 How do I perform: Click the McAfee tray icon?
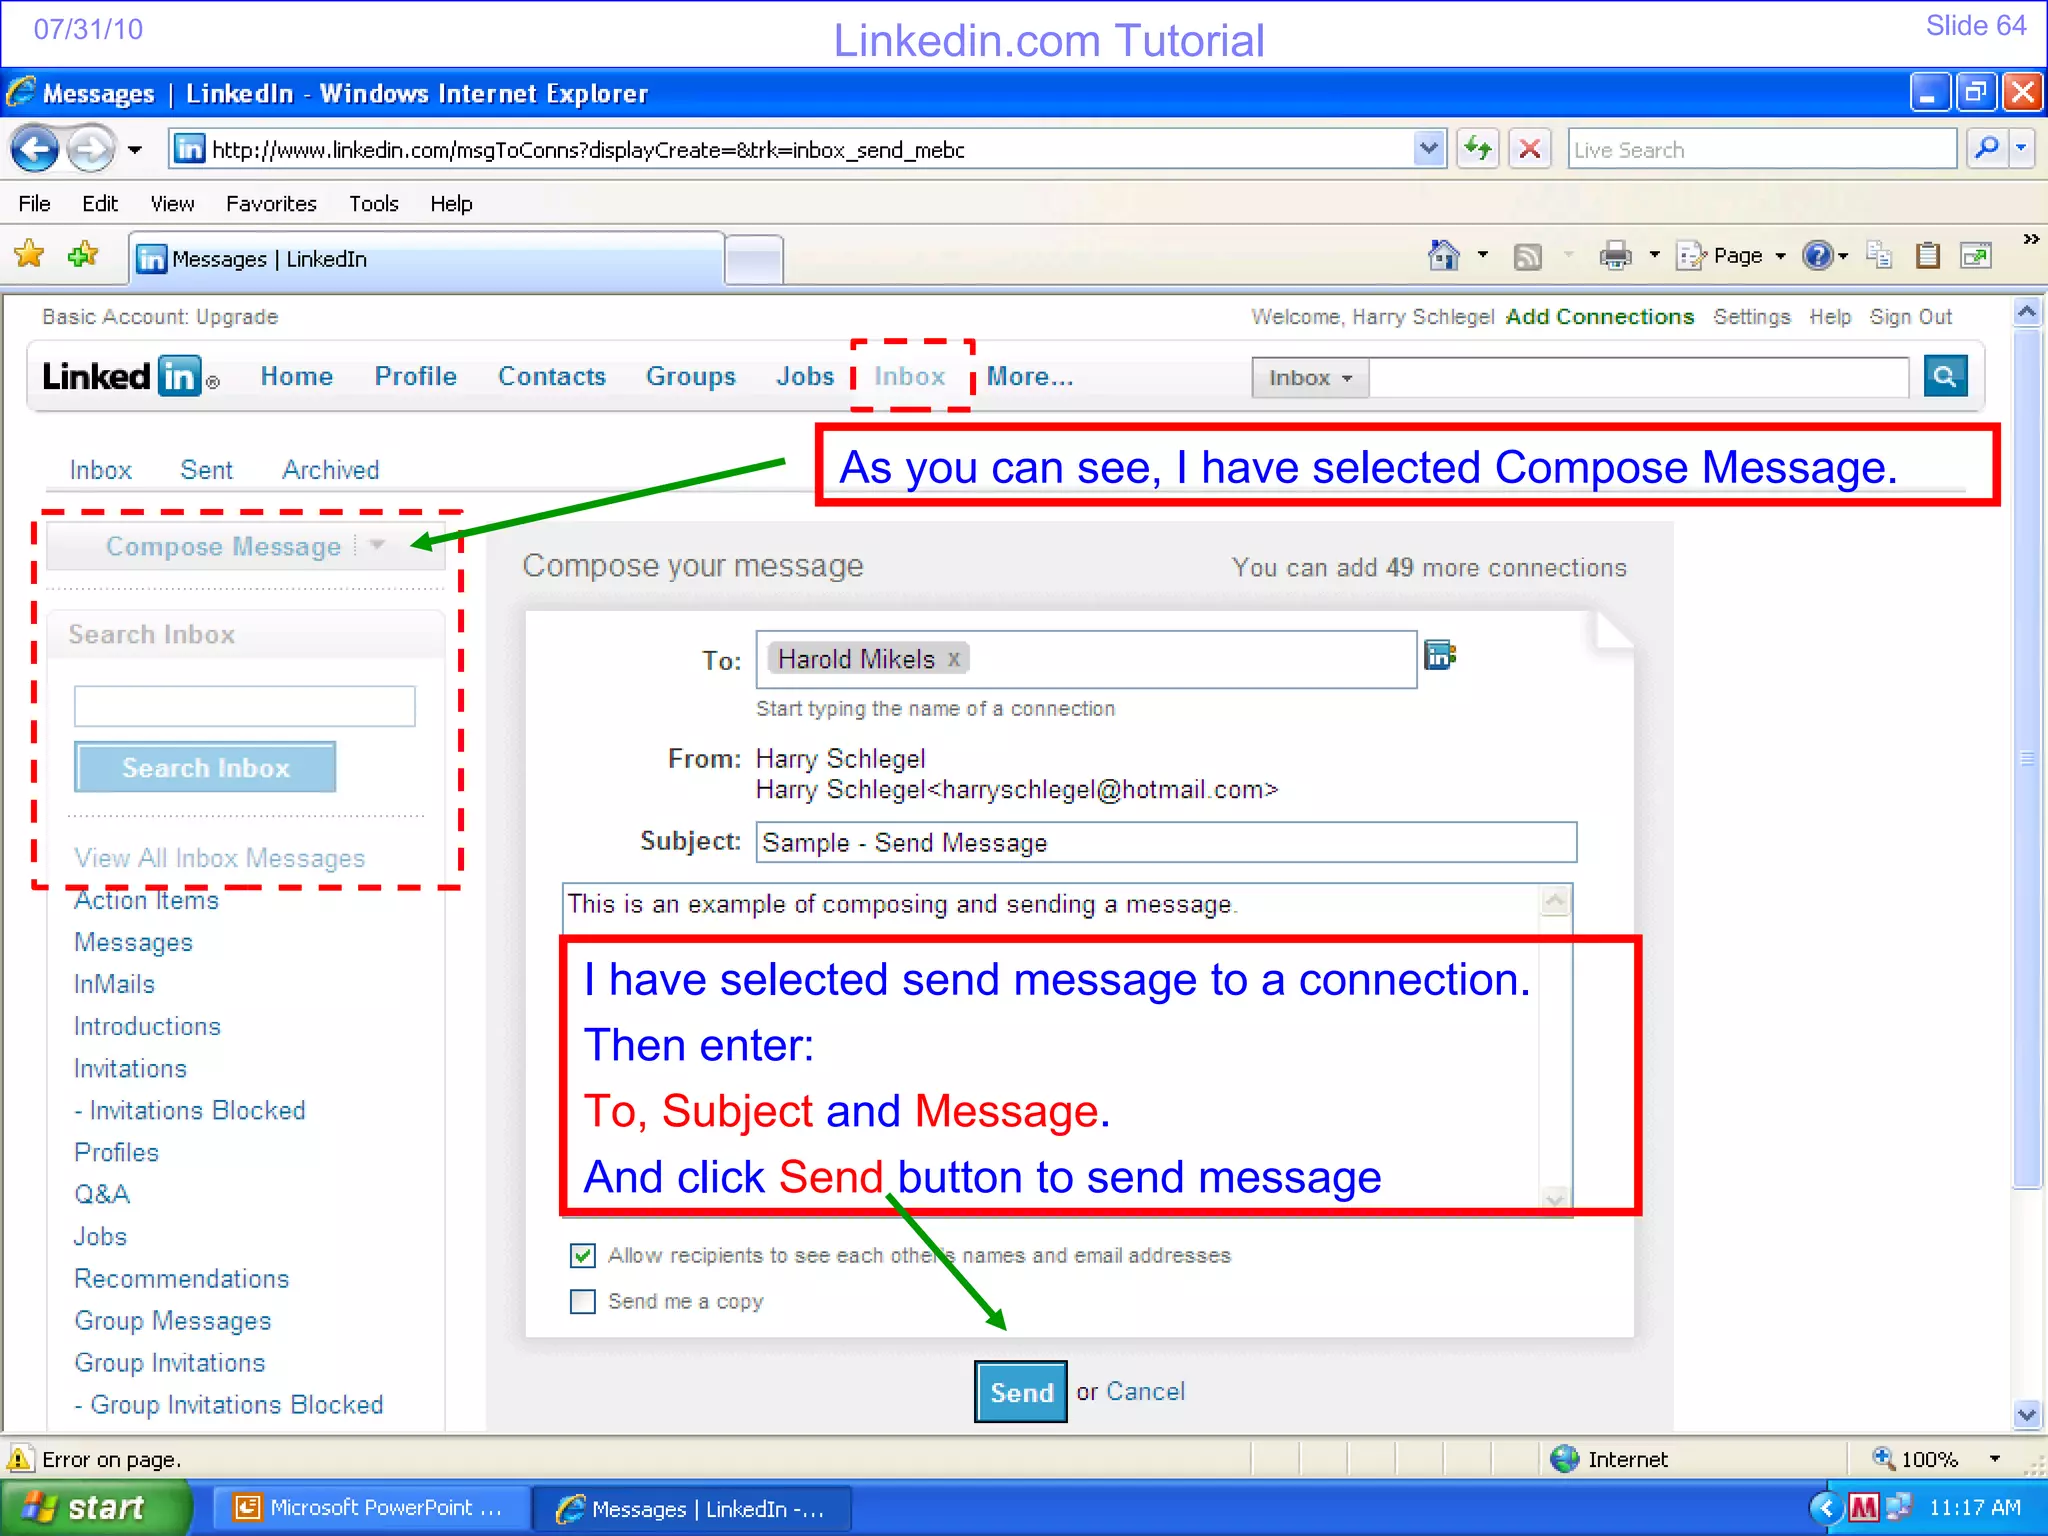[x=1864, y=1507]
